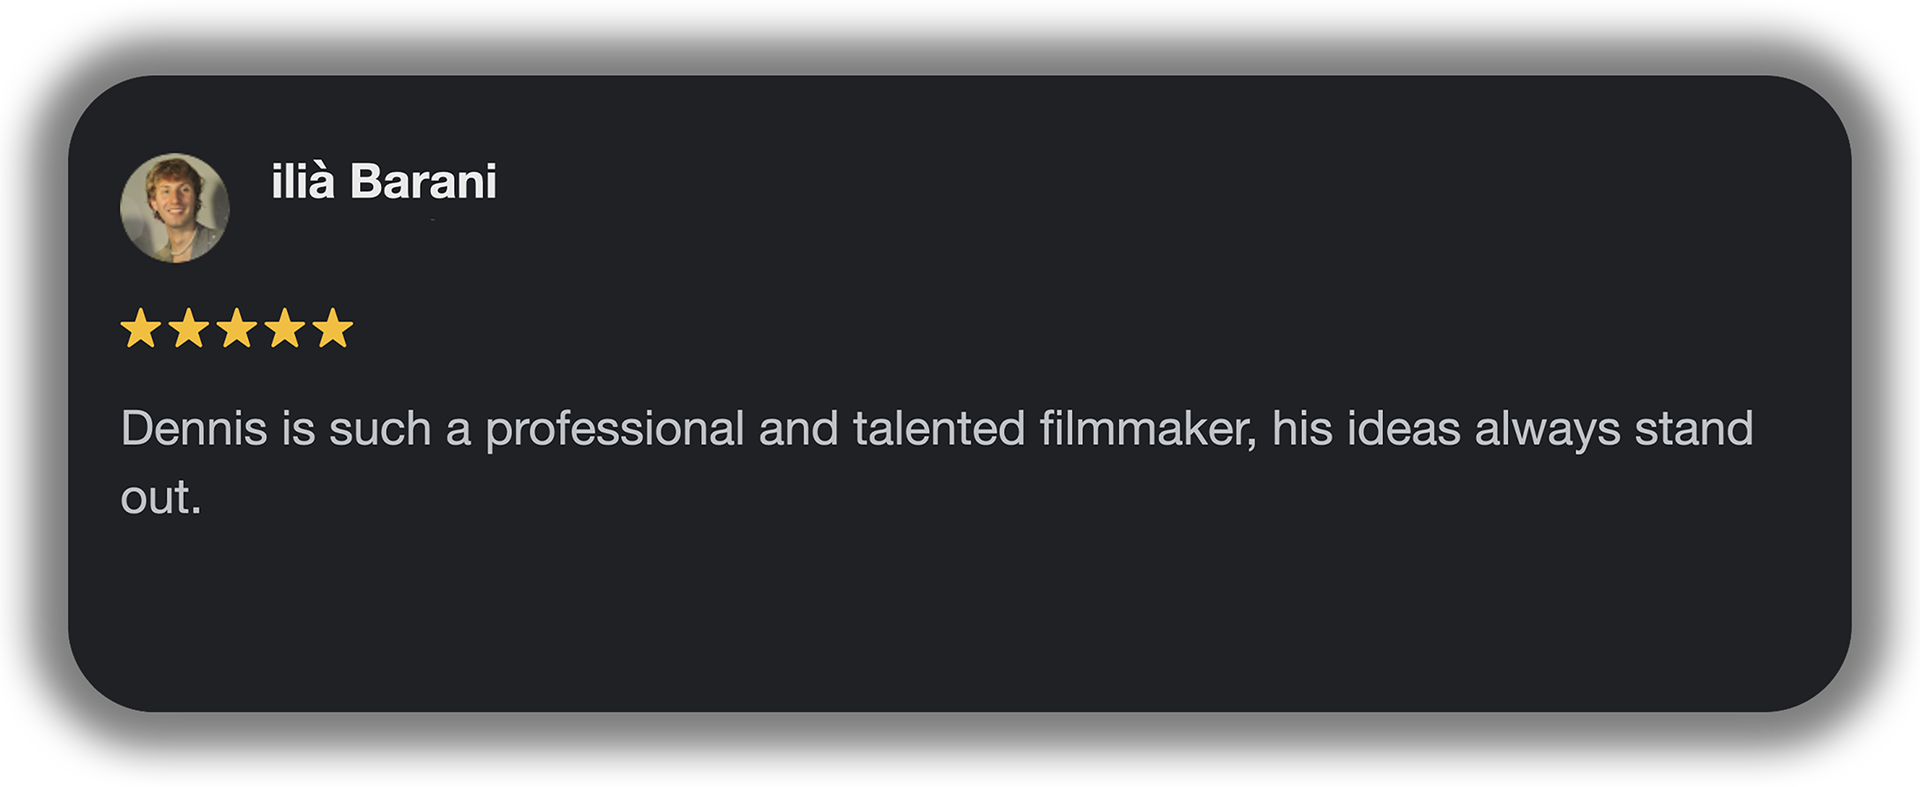Click "out." on the review's second line
The height and width of the screenshot is (787, 1920).
(x=161, y=498)
